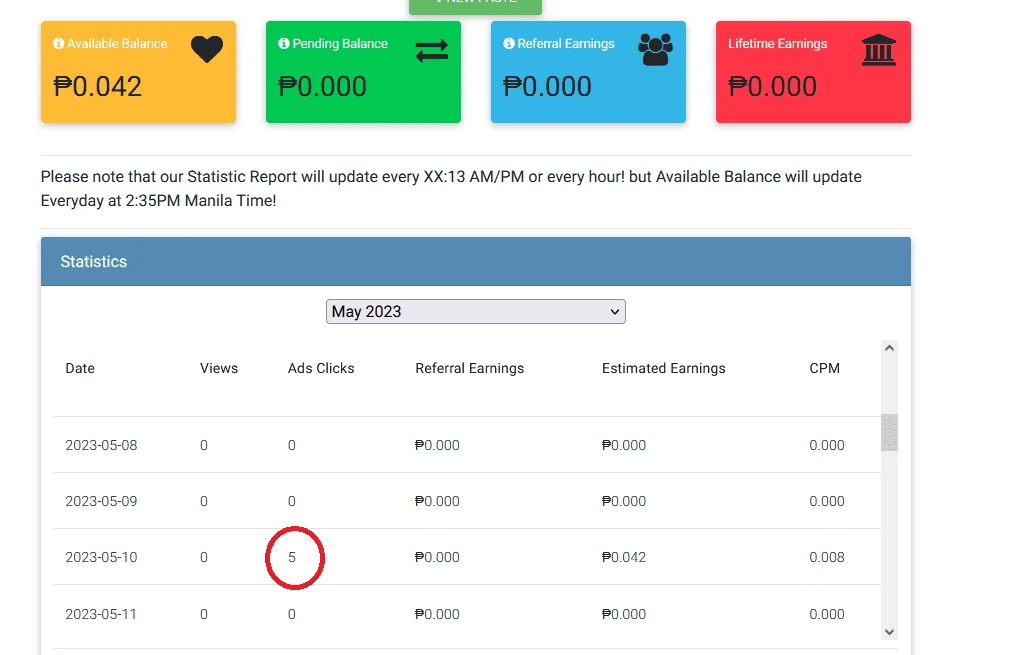
Task: Click the Views column header
Action: (x=219, y=368)
